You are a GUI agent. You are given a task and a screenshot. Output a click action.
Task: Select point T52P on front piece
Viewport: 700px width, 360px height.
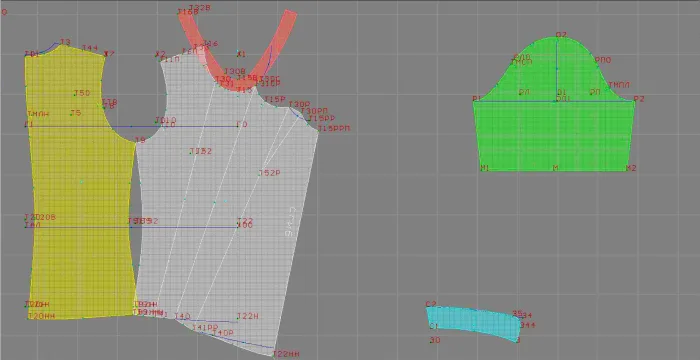point(269,173)
